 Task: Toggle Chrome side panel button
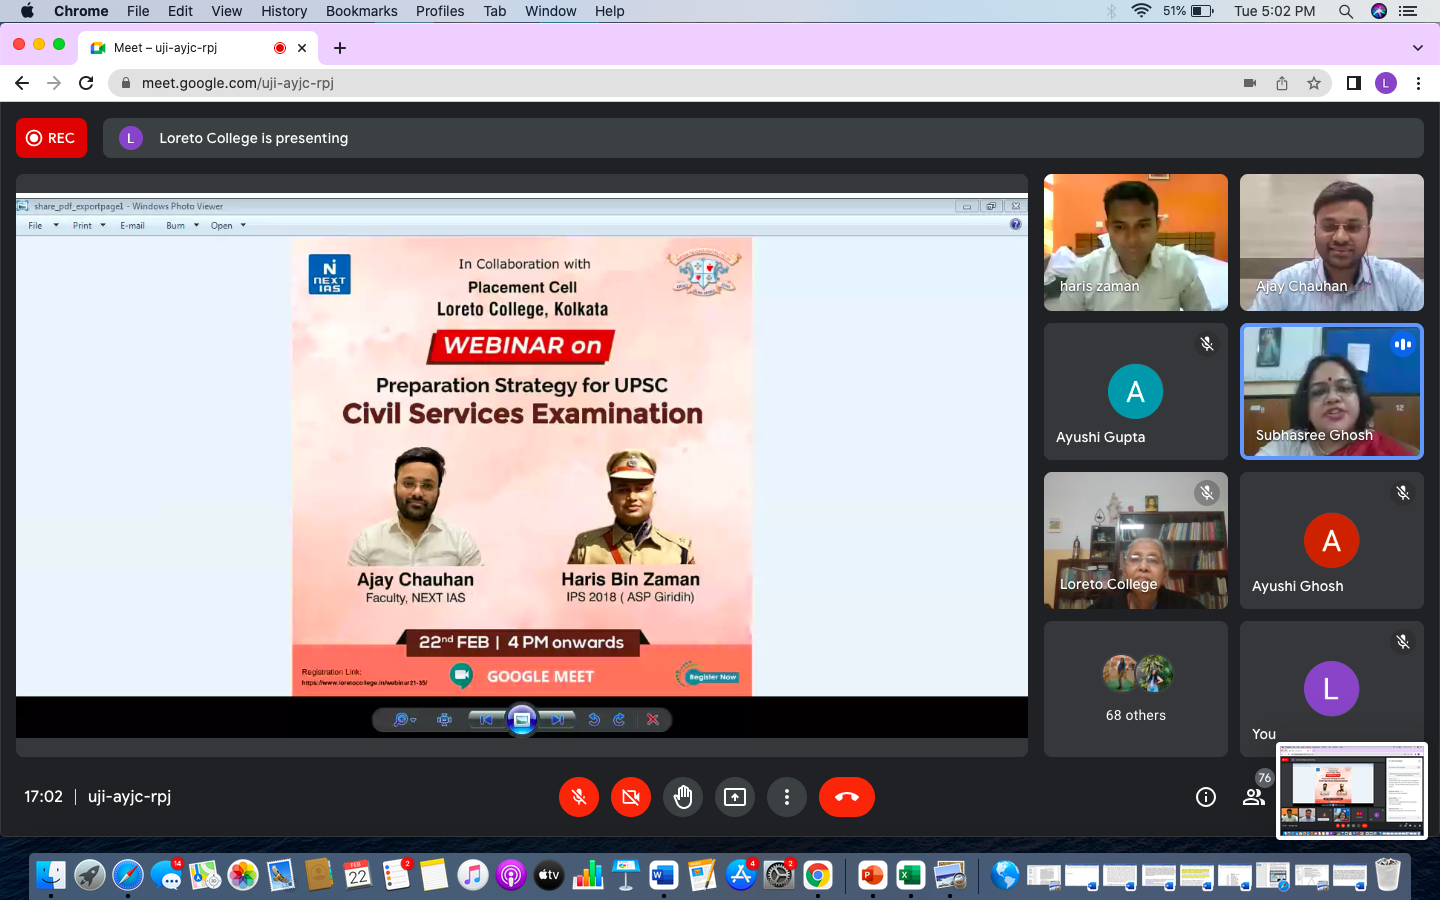point(1353,83)
